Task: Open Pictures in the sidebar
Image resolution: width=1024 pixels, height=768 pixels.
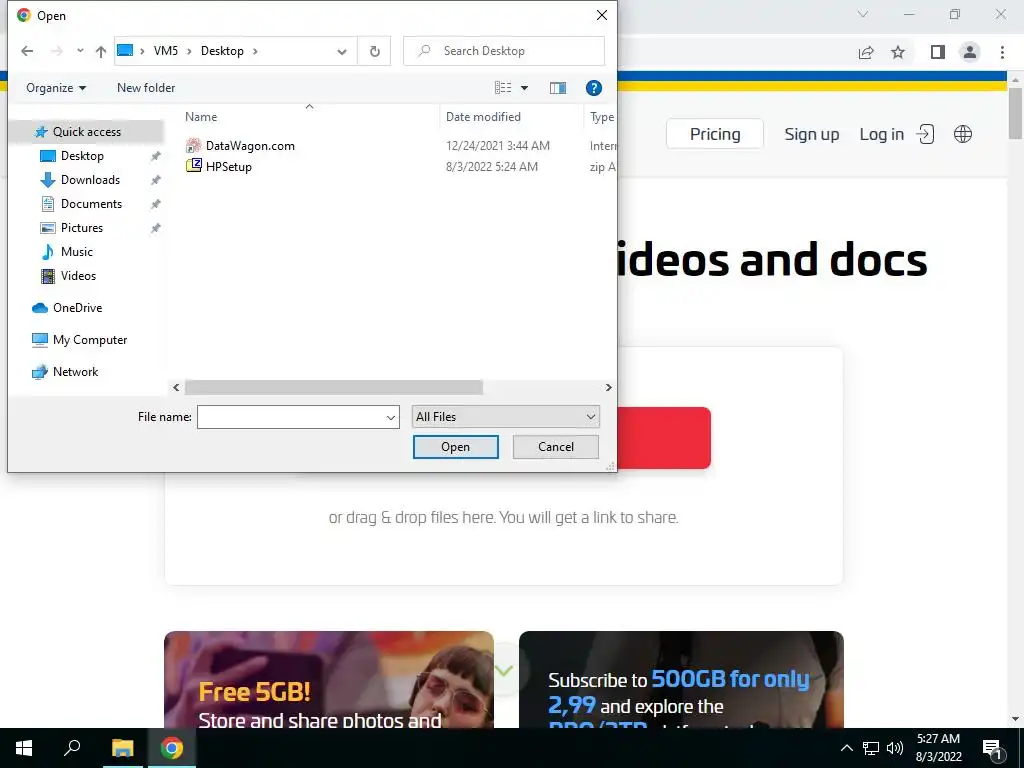Action: pos(82,228)
